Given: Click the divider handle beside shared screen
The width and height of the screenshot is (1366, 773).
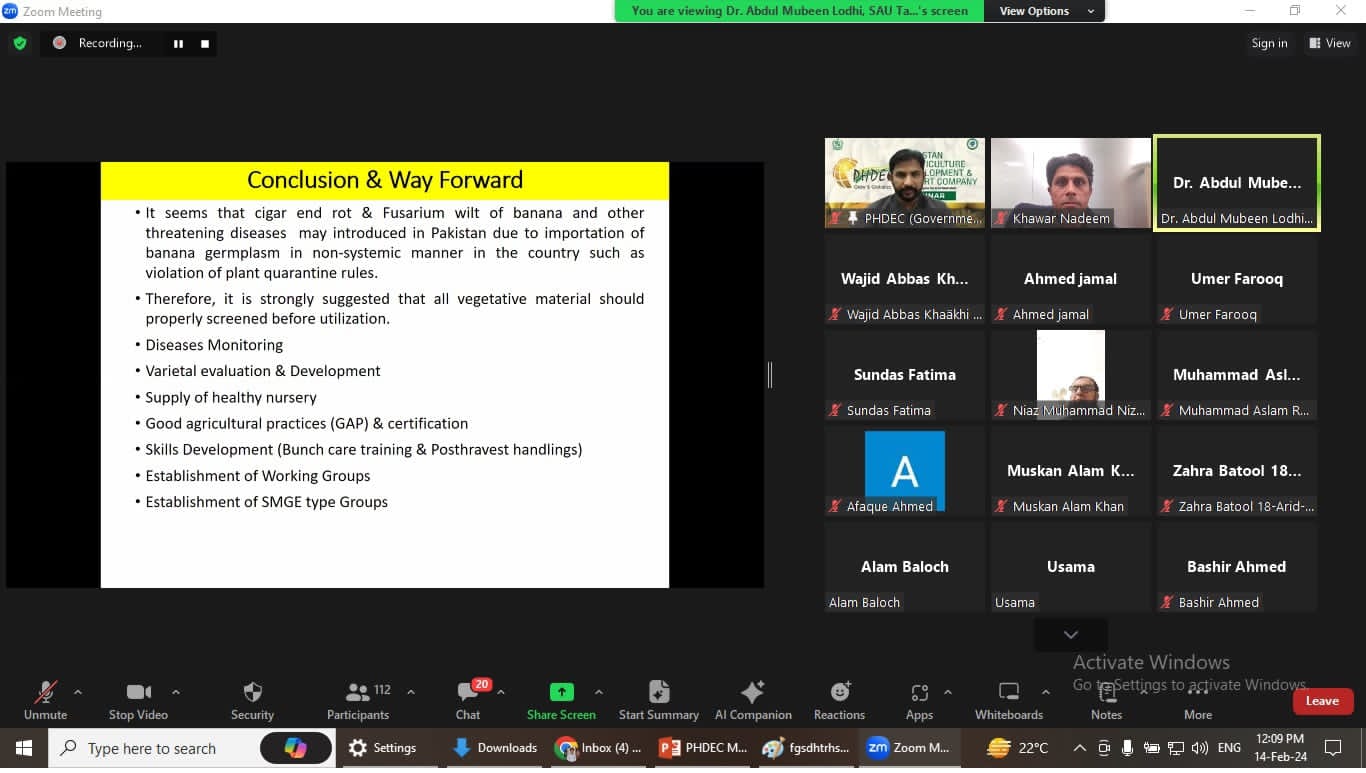Looking at the screenshot, I should click(x=769, y=375).
